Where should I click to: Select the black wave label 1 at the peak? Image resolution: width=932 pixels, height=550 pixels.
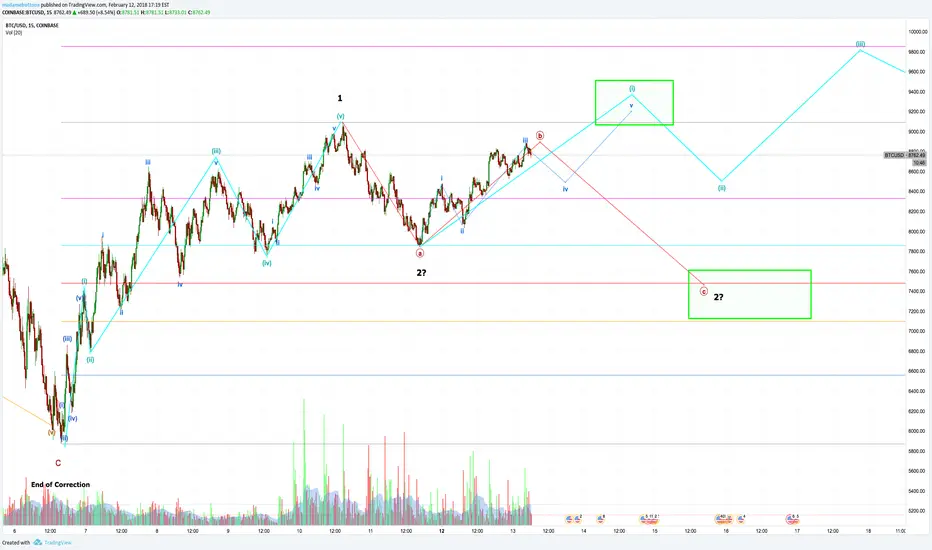[x=340, y=98]
